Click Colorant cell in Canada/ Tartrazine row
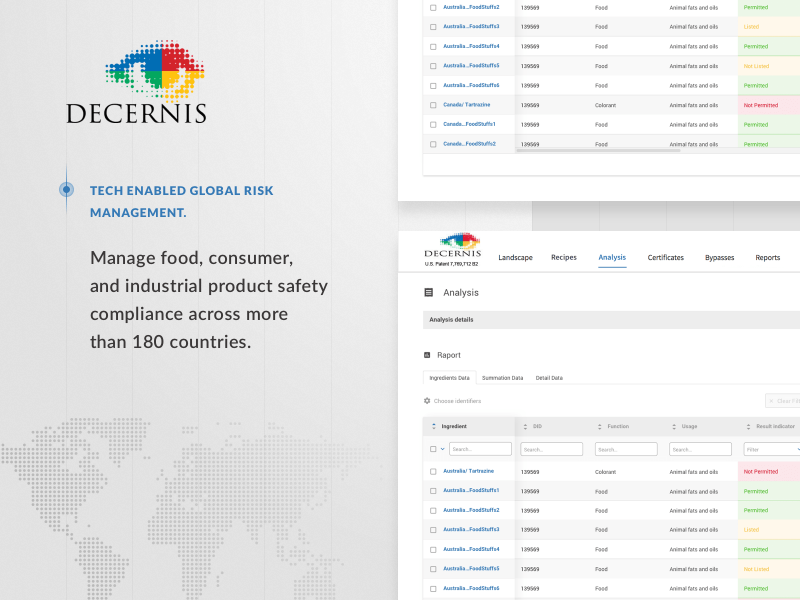800x600 pixels. click(x=605, y=105)
